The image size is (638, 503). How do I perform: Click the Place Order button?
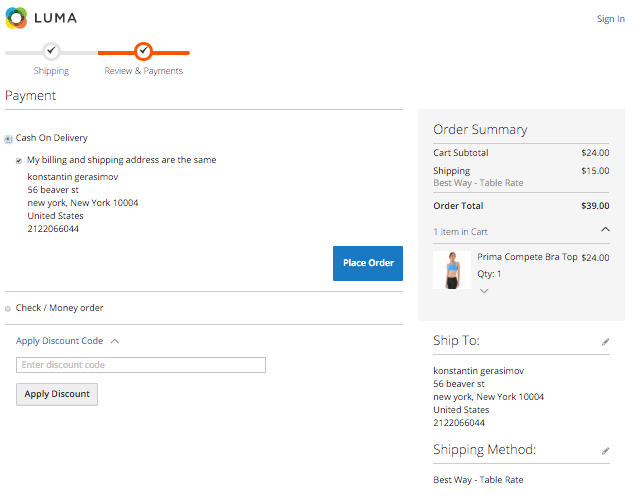368,263
